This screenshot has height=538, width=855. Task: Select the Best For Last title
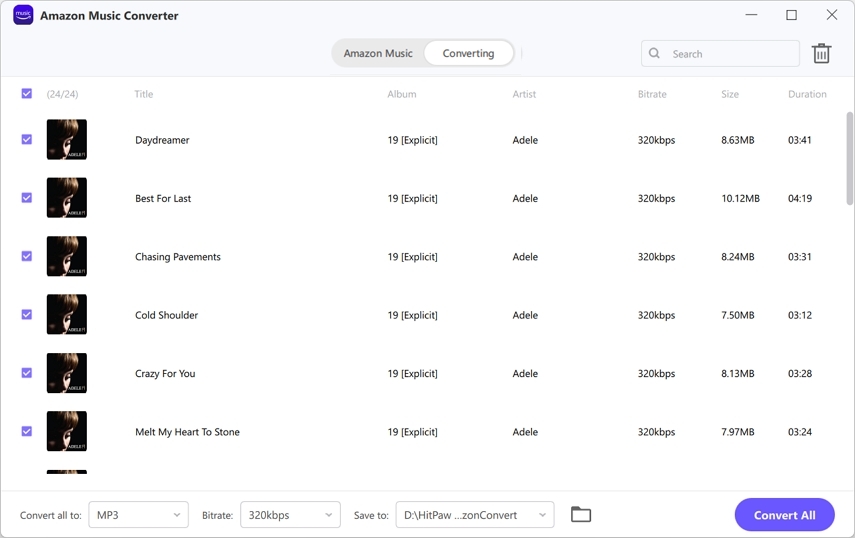point(163,198)
